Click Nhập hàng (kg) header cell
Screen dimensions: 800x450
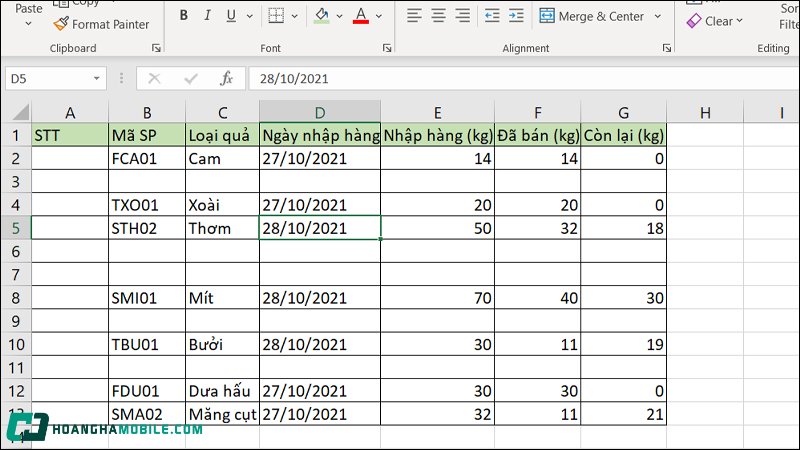(x=438, y=135)
